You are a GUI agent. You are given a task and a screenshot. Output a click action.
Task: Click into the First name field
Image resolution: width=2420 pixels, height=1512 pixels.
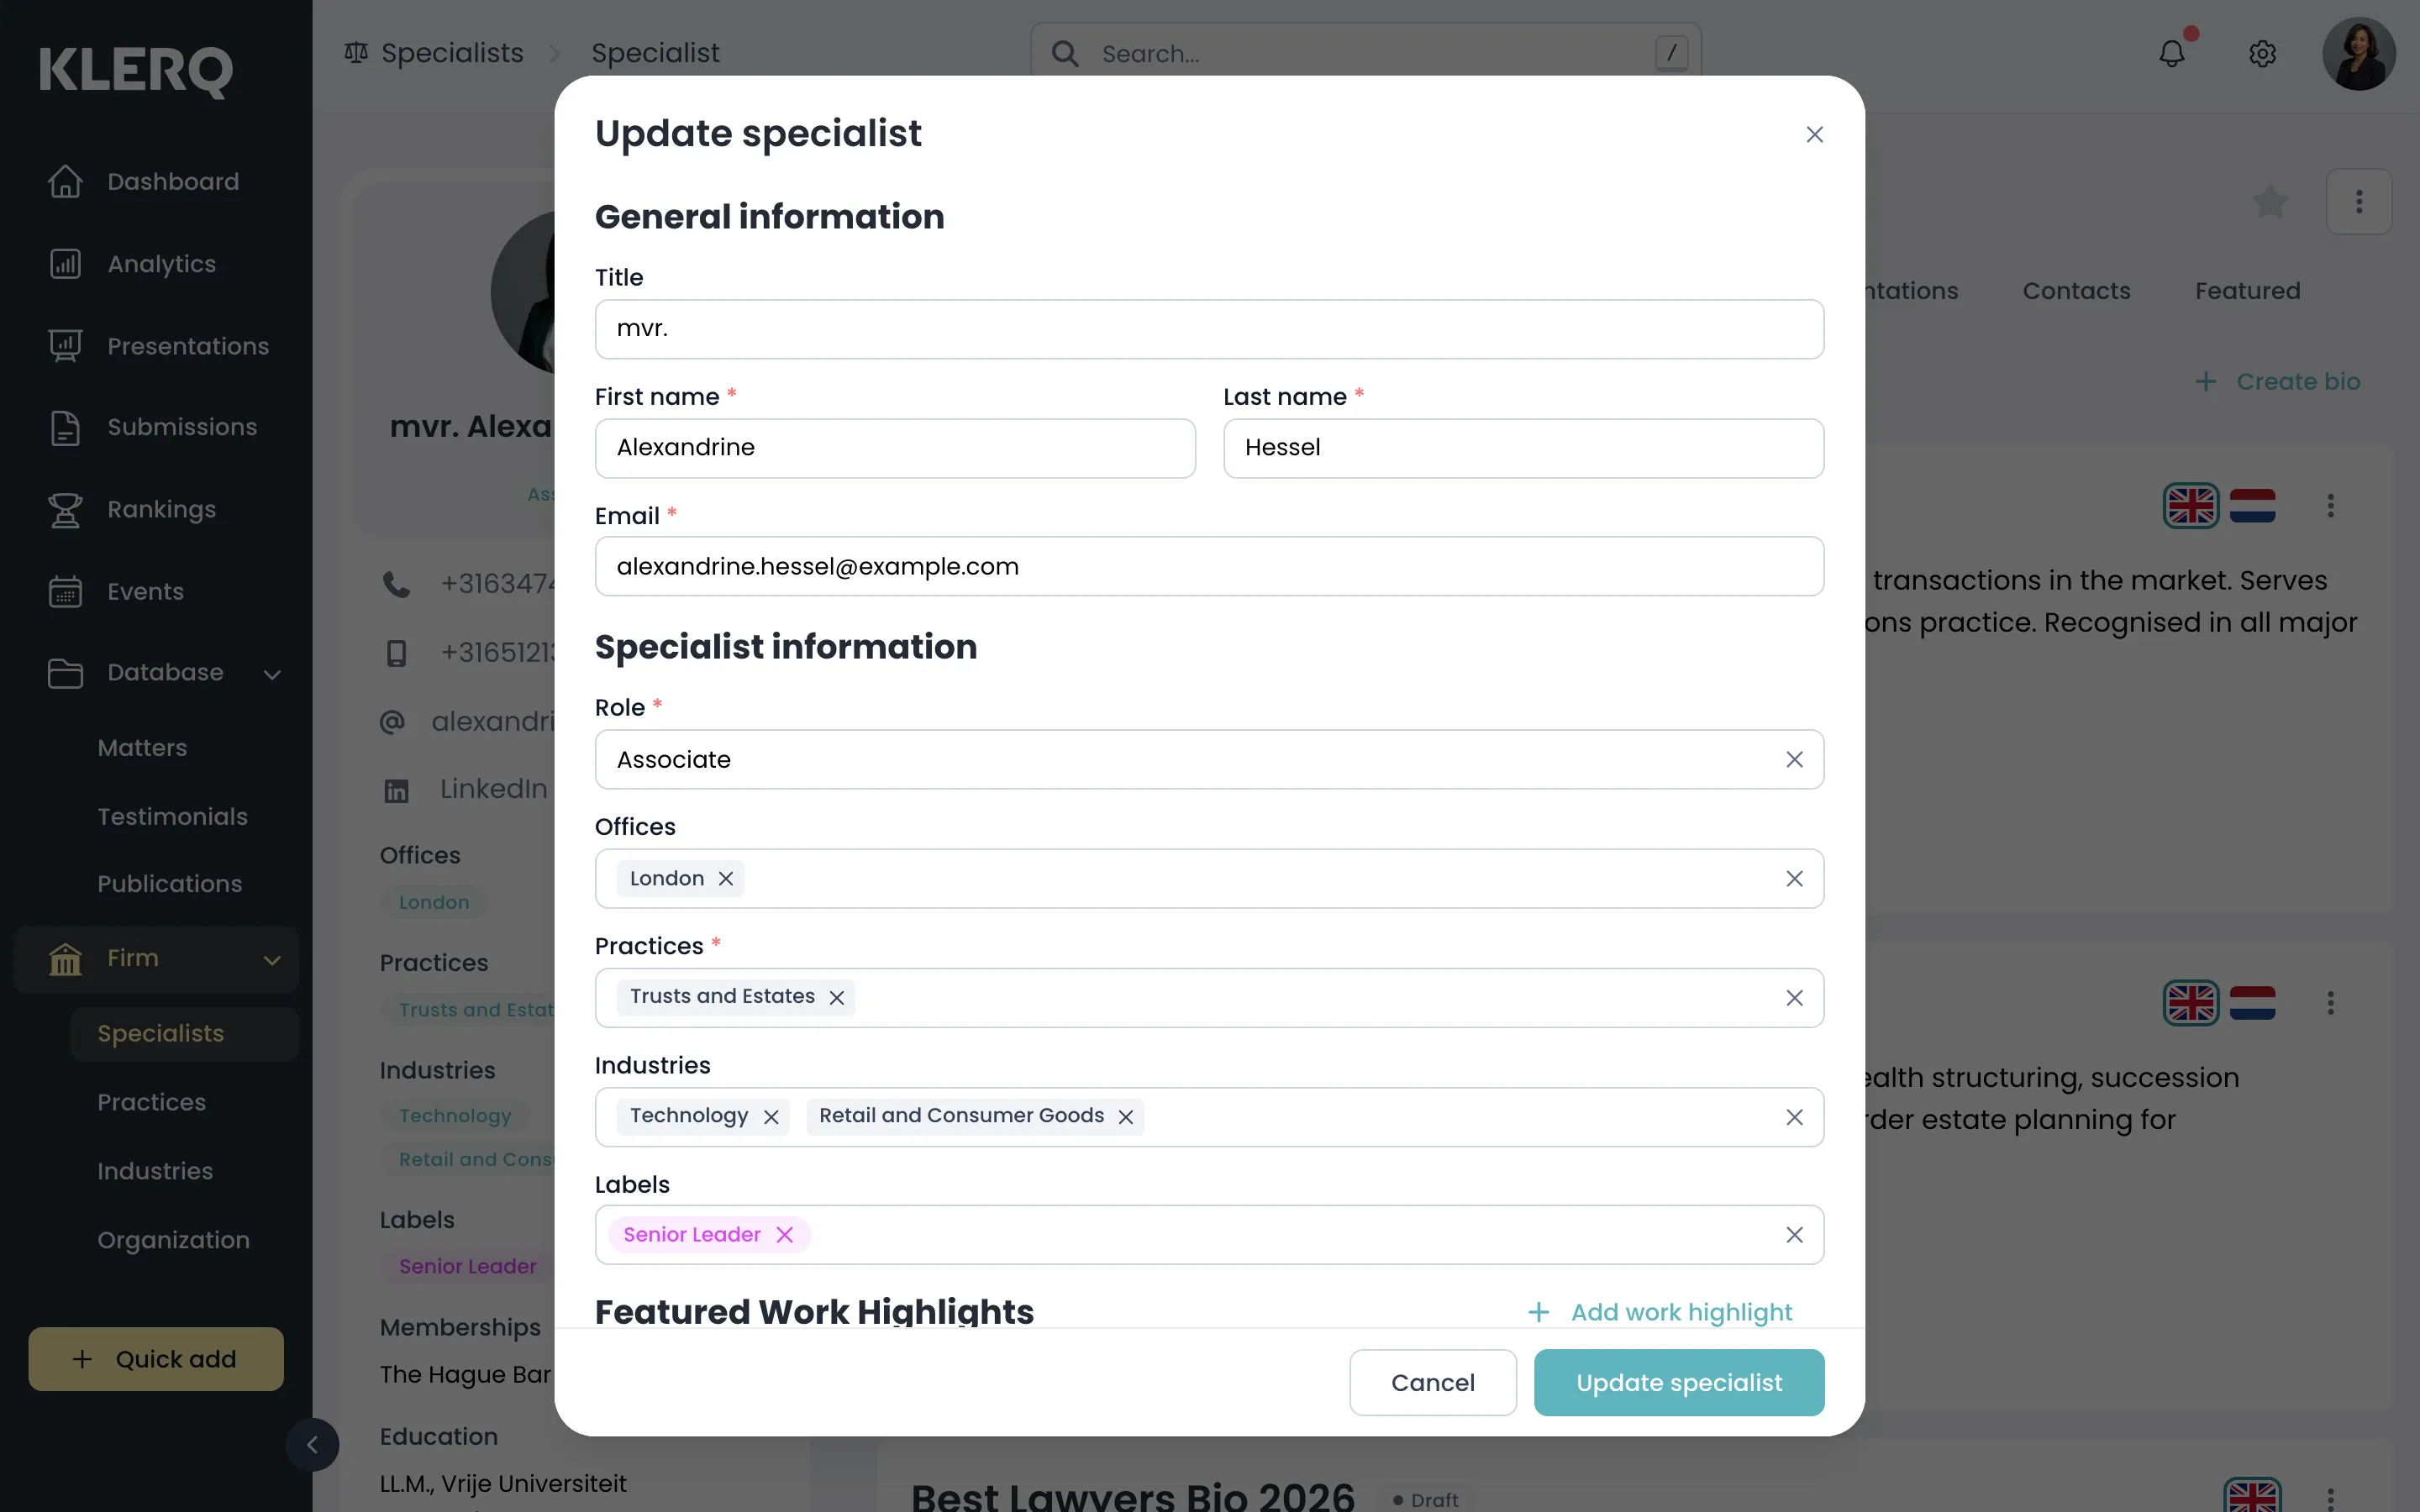(x=895, y=448)
